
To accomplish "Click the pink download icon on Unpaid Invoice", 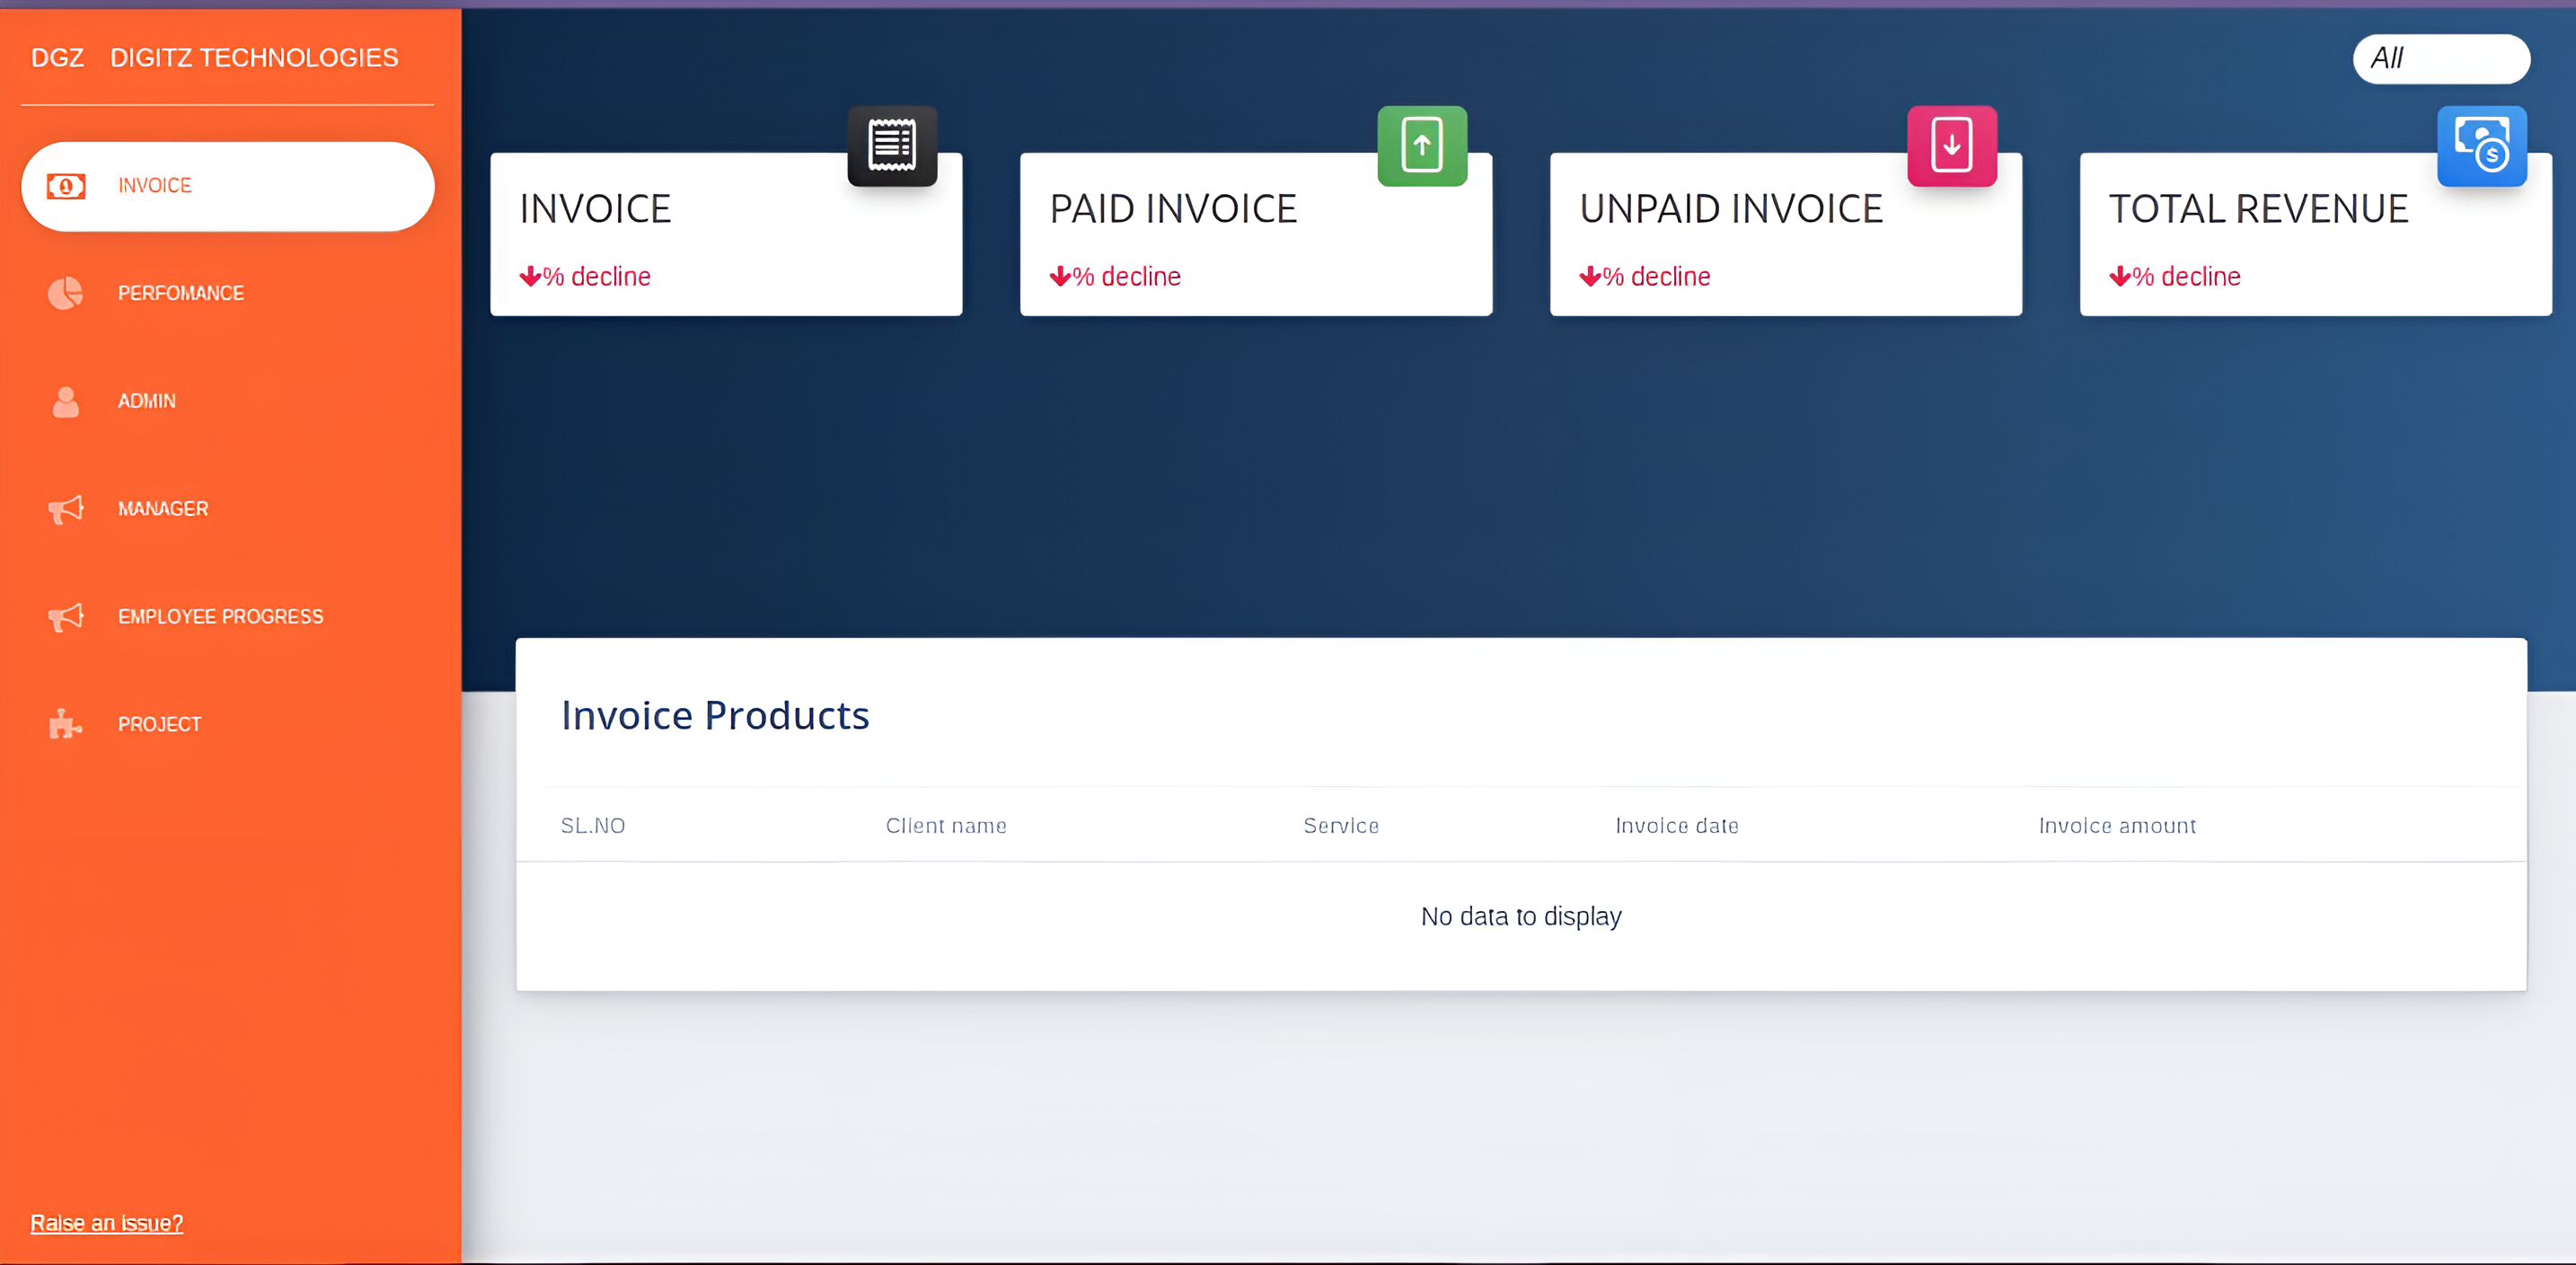I will (x=1952, y=146).
